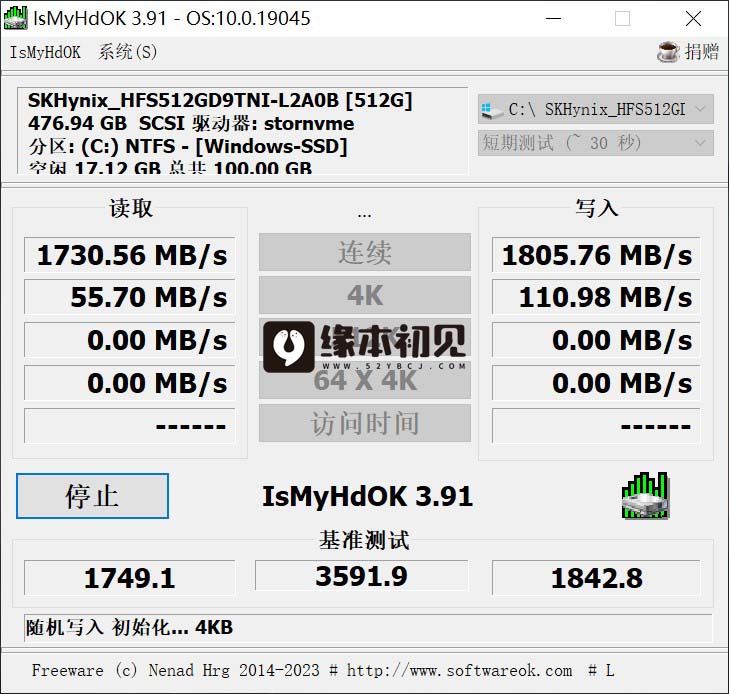Click the read 4K 55.70 MB/s value
This screenshot has width=729, height=694.
tap(130, 297)
